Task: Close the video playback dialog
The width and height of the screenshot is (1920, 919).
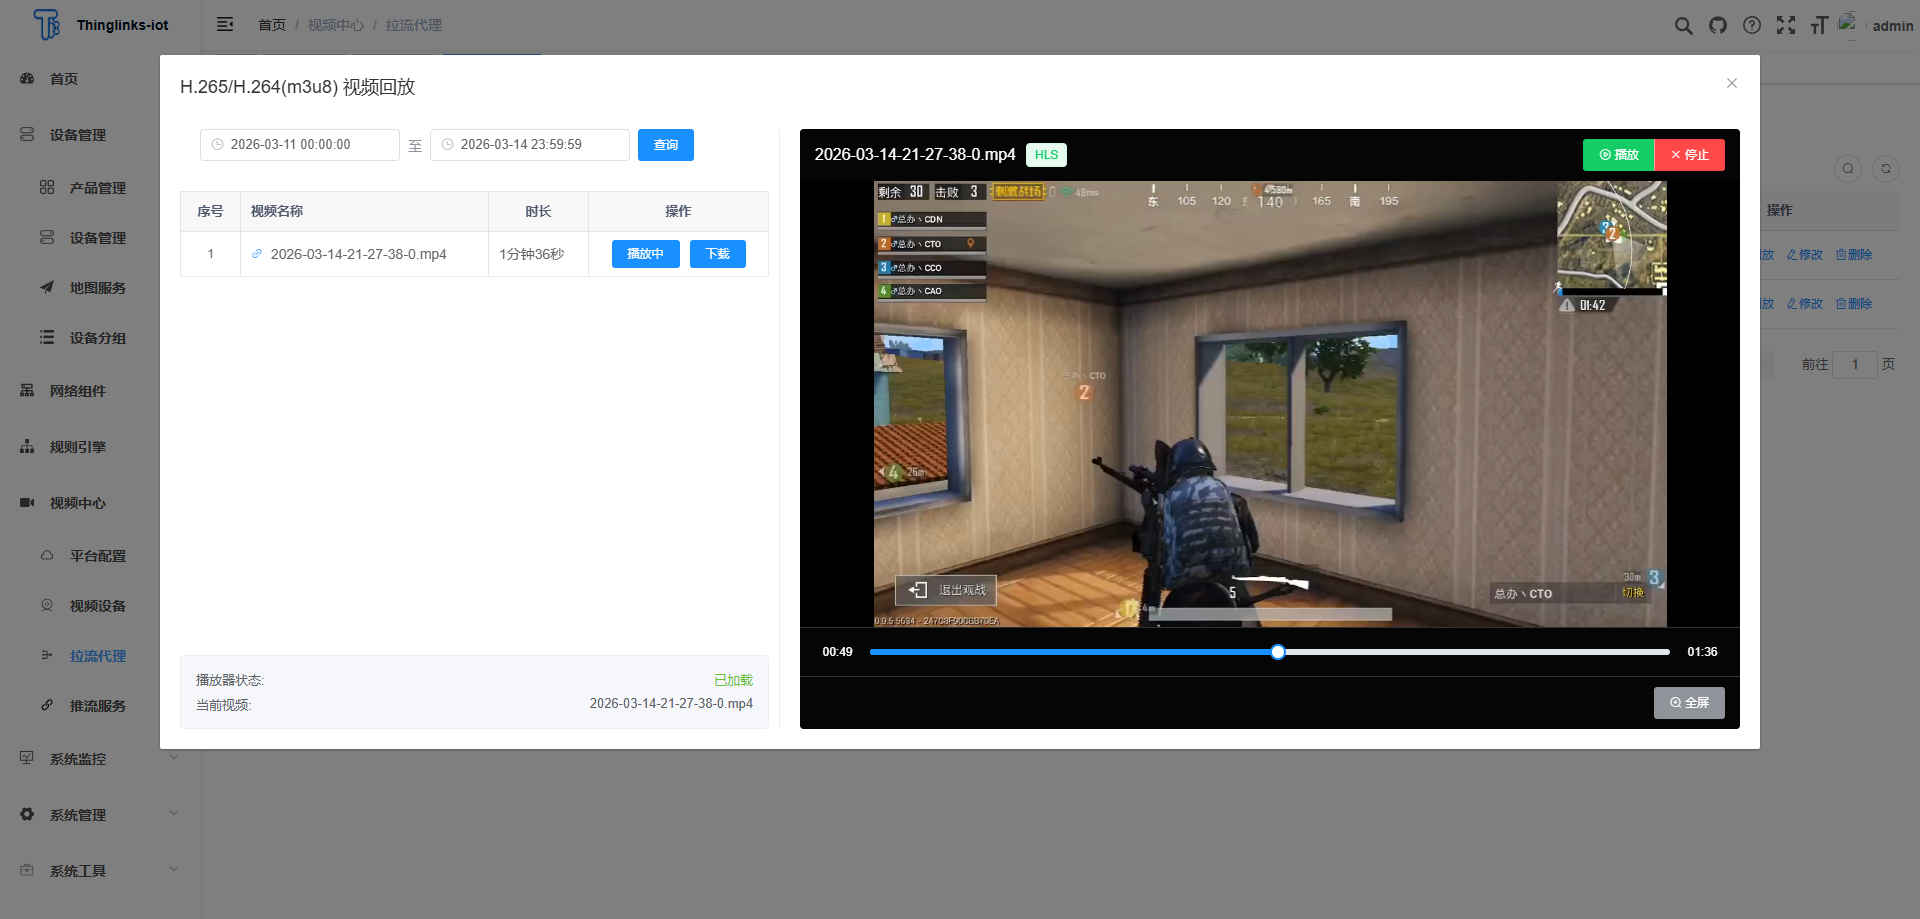Action: [x=1732, y=84]
